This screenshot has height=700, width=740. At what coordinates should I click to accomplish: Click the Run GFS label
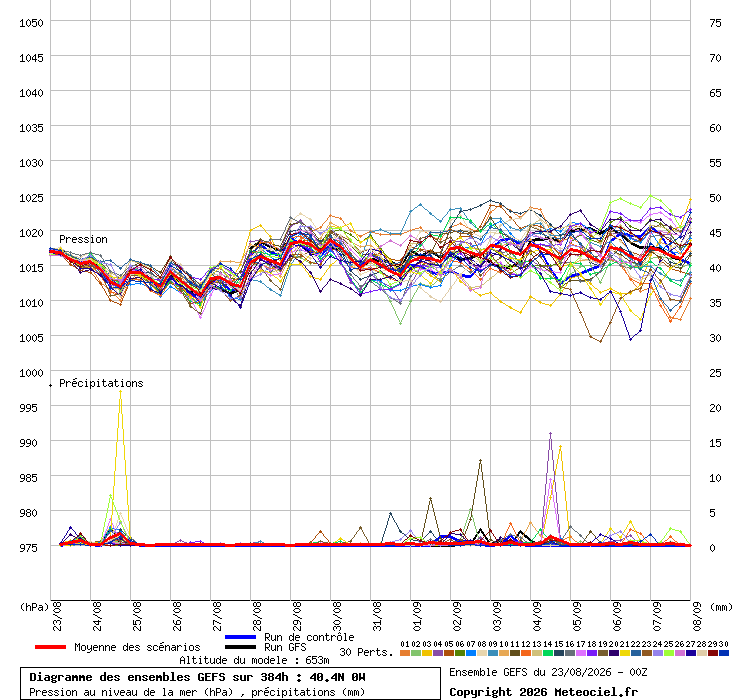[x=285, y=647]
